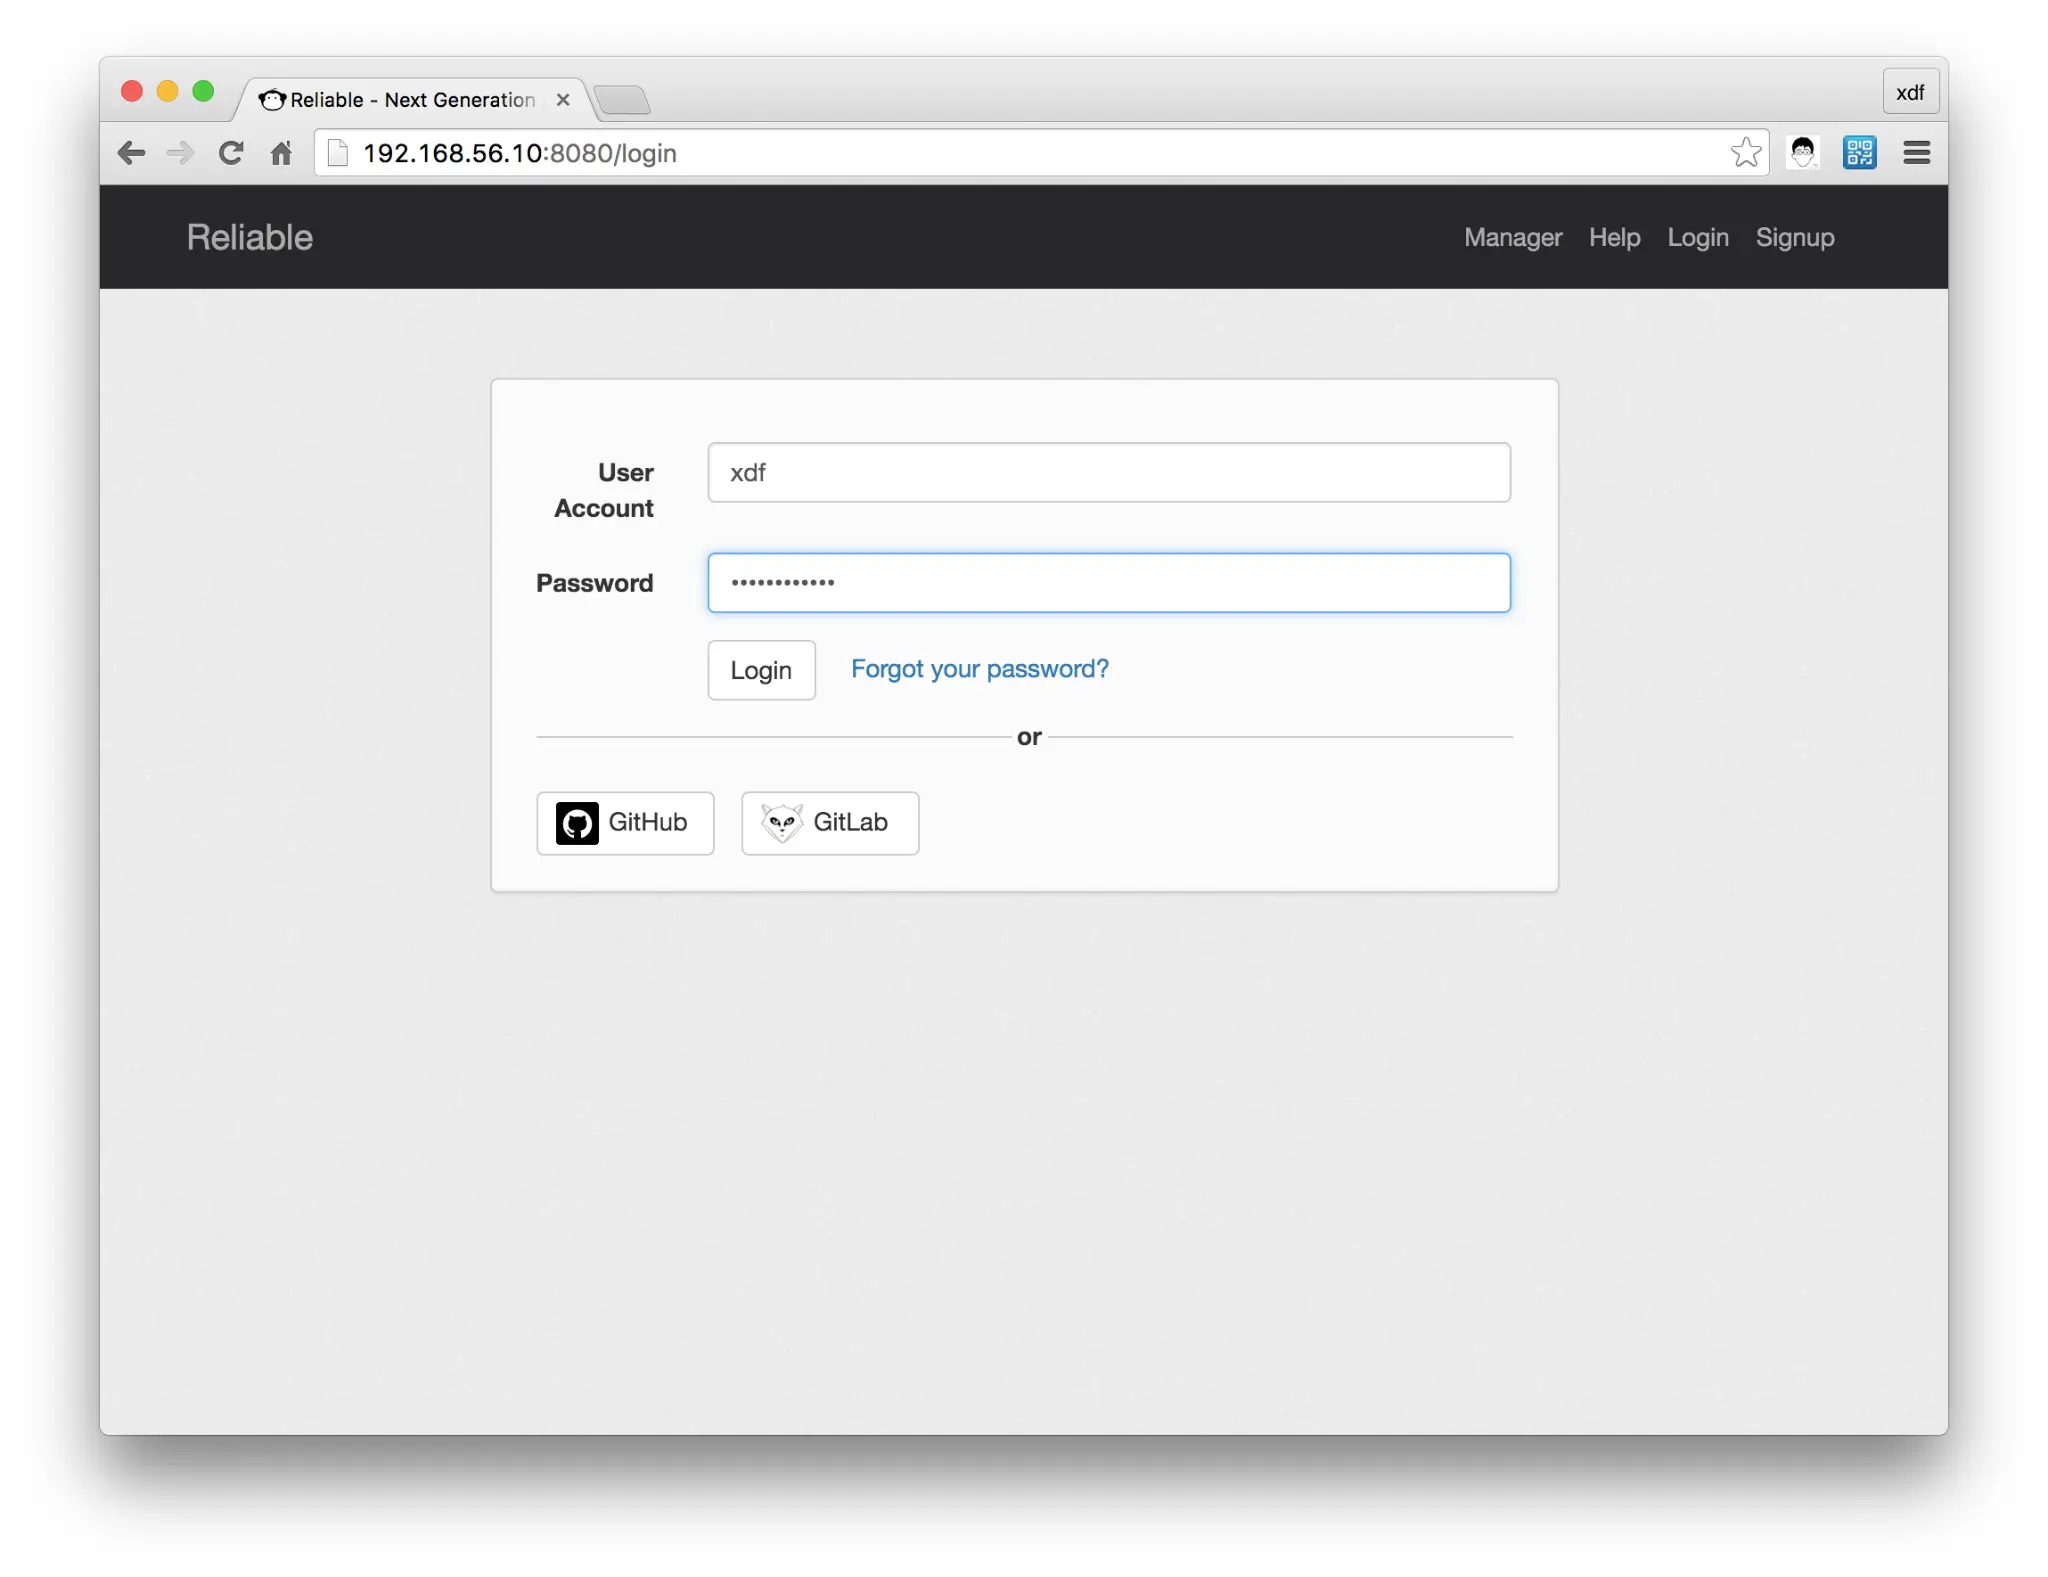
Task: Click the page favicon on the browser tab
Action: [x=271, y=99]
